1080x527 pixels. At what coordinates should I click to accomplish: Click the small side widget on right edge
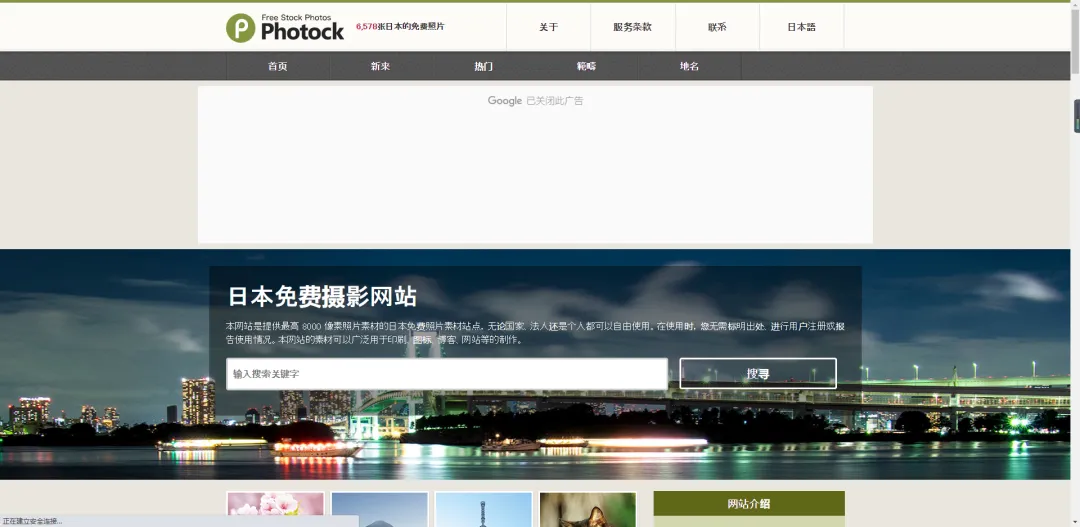tap(1076, 116)
